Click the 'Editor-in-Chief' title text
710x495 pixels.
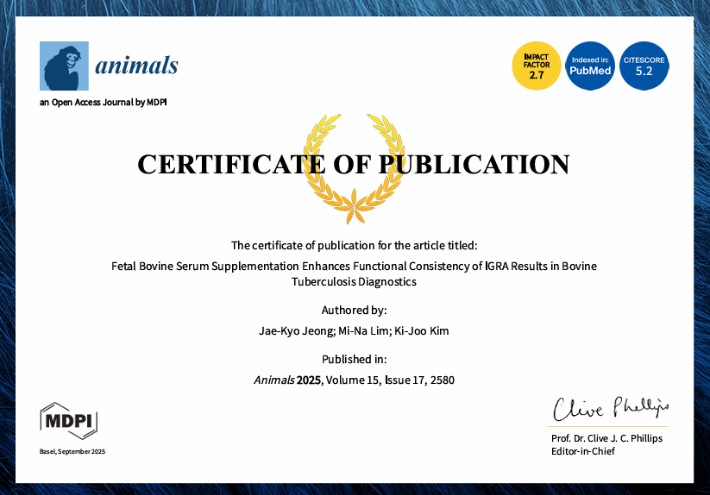(583, 452)
